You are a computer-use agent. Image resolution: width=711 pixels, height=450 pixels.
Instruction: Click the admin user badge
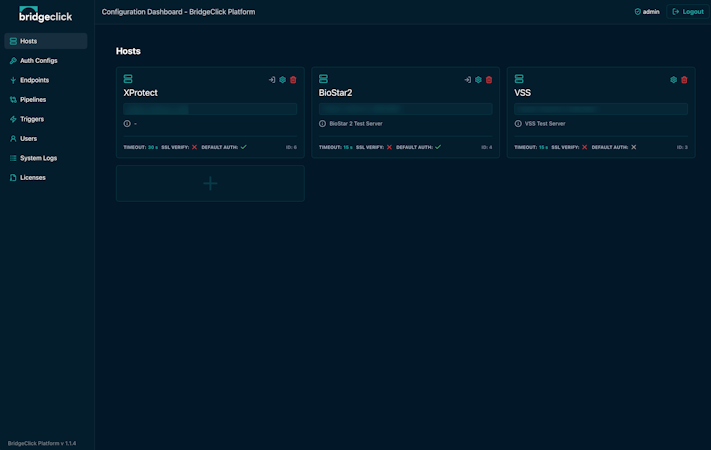point(647,12)
